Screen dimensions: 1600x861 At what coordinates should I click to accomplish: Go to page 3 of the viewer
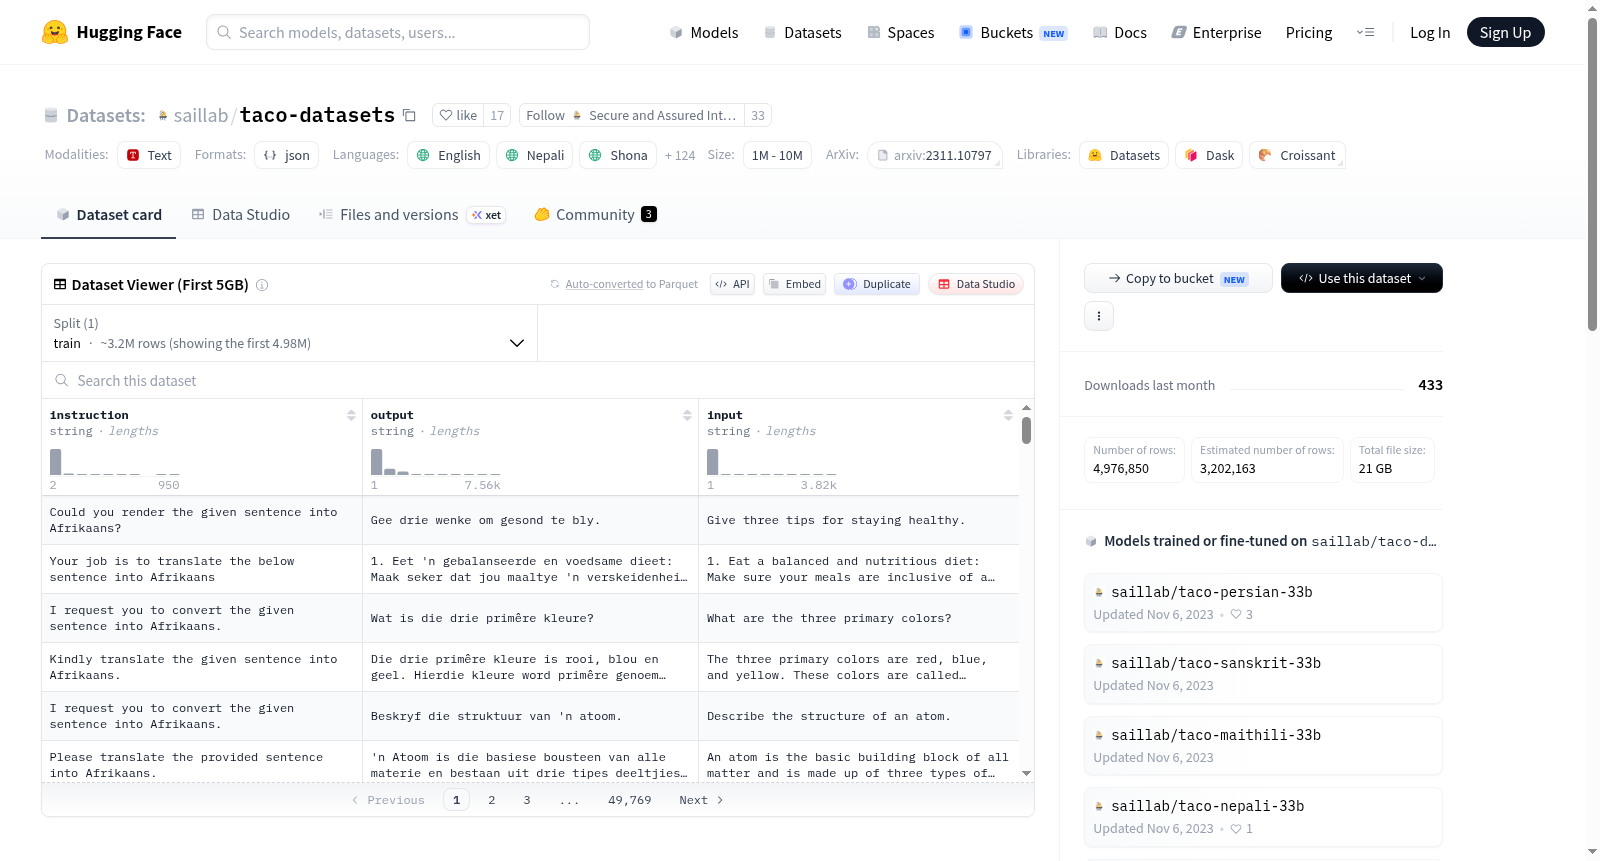pos(527,800)
